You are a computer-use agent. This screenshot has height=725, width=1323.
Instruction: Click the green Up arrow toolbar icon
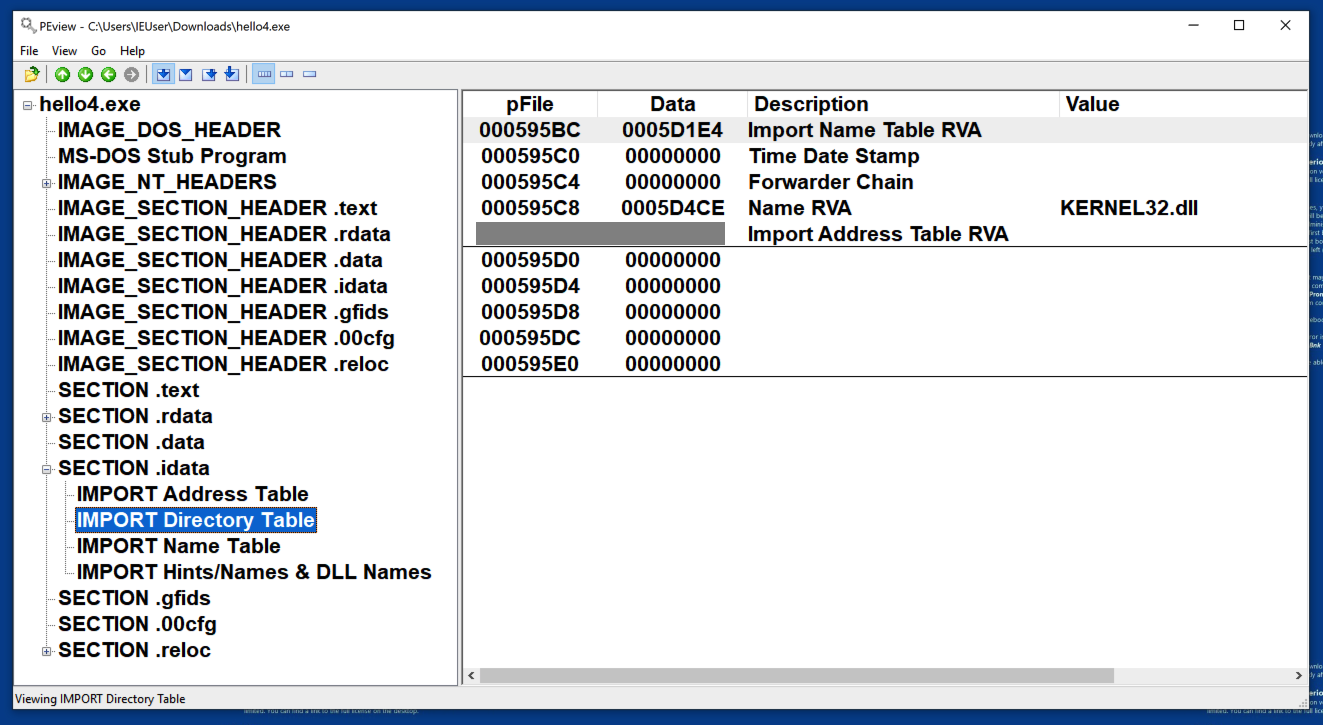[62, 74]
